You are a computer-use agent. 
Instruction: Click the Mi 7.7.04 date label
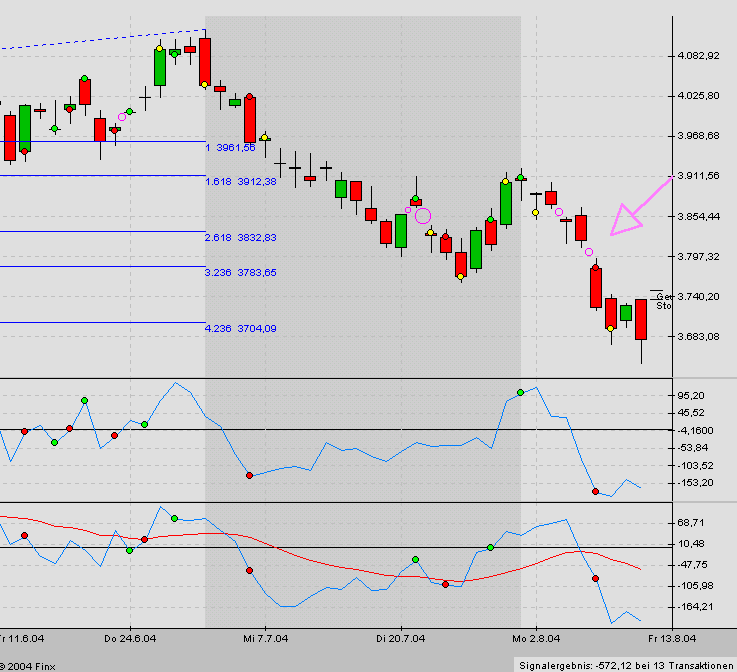266,637
